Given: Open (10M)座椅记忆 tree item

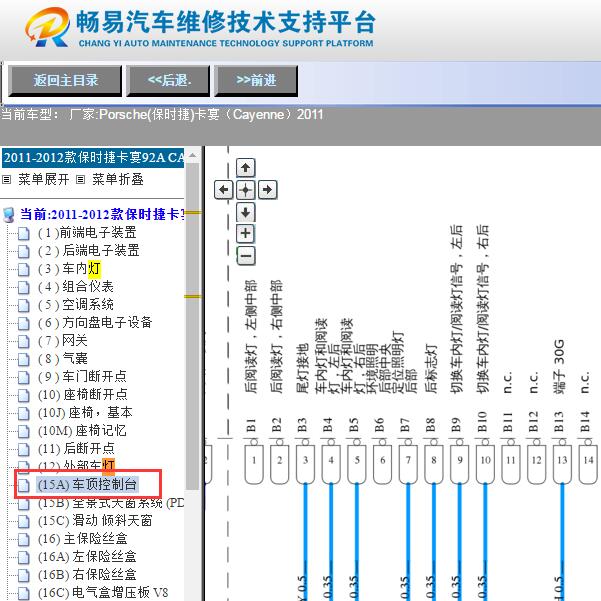Looking at the screenshot, I should (x=82, y=431).
